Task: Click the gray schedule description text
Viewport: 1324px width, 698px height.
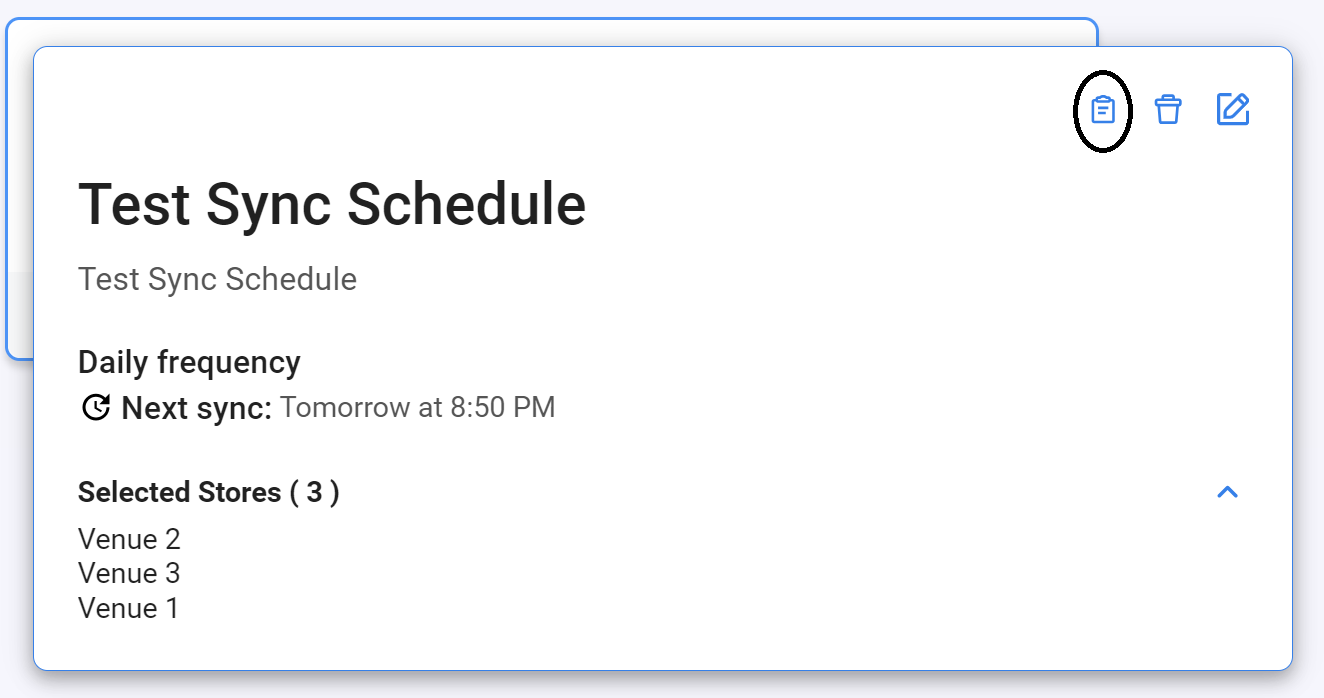Action: (218, 279)
